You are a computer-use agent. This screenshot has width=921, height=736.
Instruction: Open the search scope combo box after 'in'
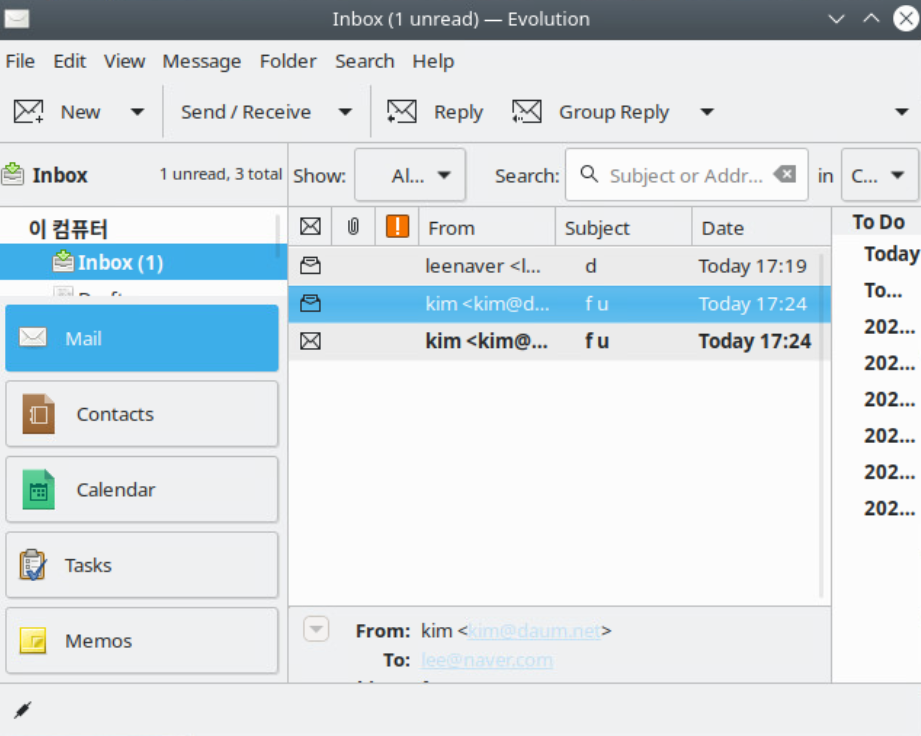point(879,175)
